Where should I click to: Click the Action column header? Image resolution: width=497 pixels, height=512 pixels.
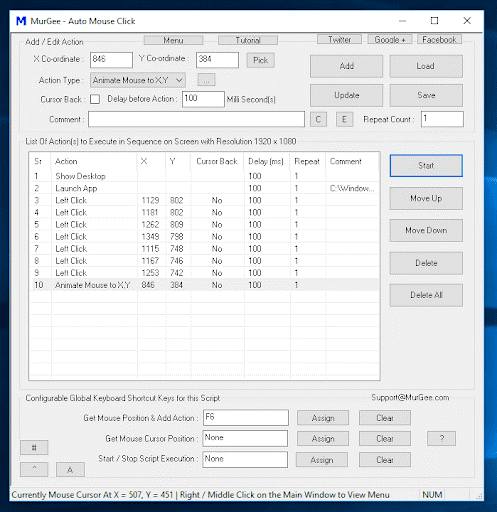click(x=94, y=161)
